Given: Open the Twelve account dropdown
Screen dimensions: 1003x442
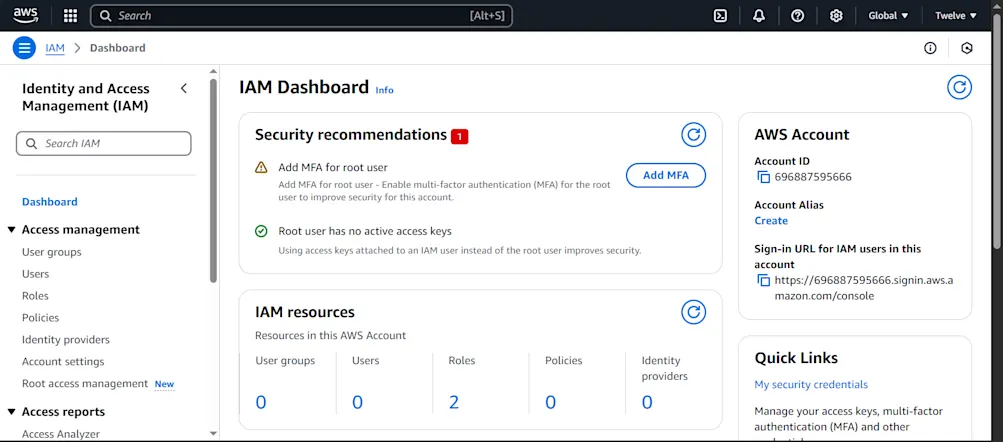Looking at the screenshot, I should (956, 16).
